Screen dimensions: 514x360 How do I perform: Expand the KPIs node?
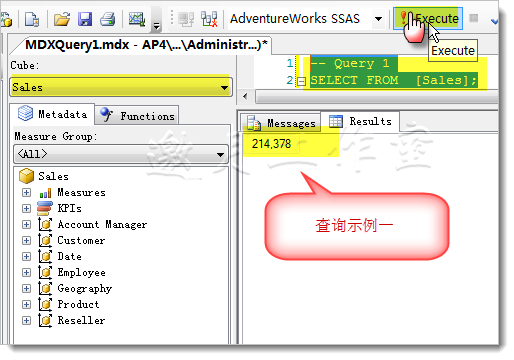[26, 208]
